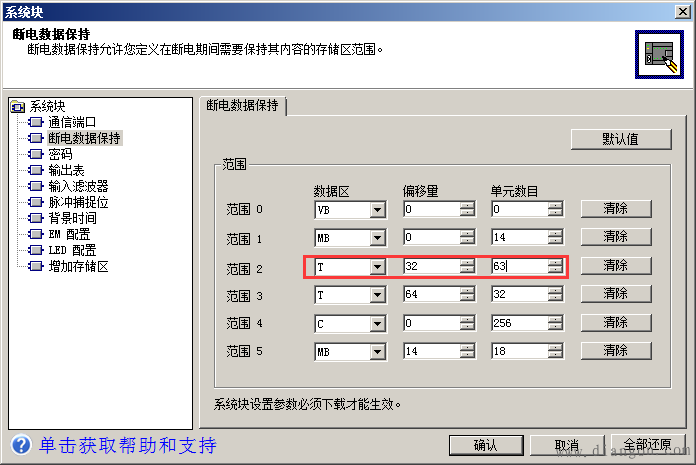
Task: Select 密码 in the tree
Action: [60, 154]
